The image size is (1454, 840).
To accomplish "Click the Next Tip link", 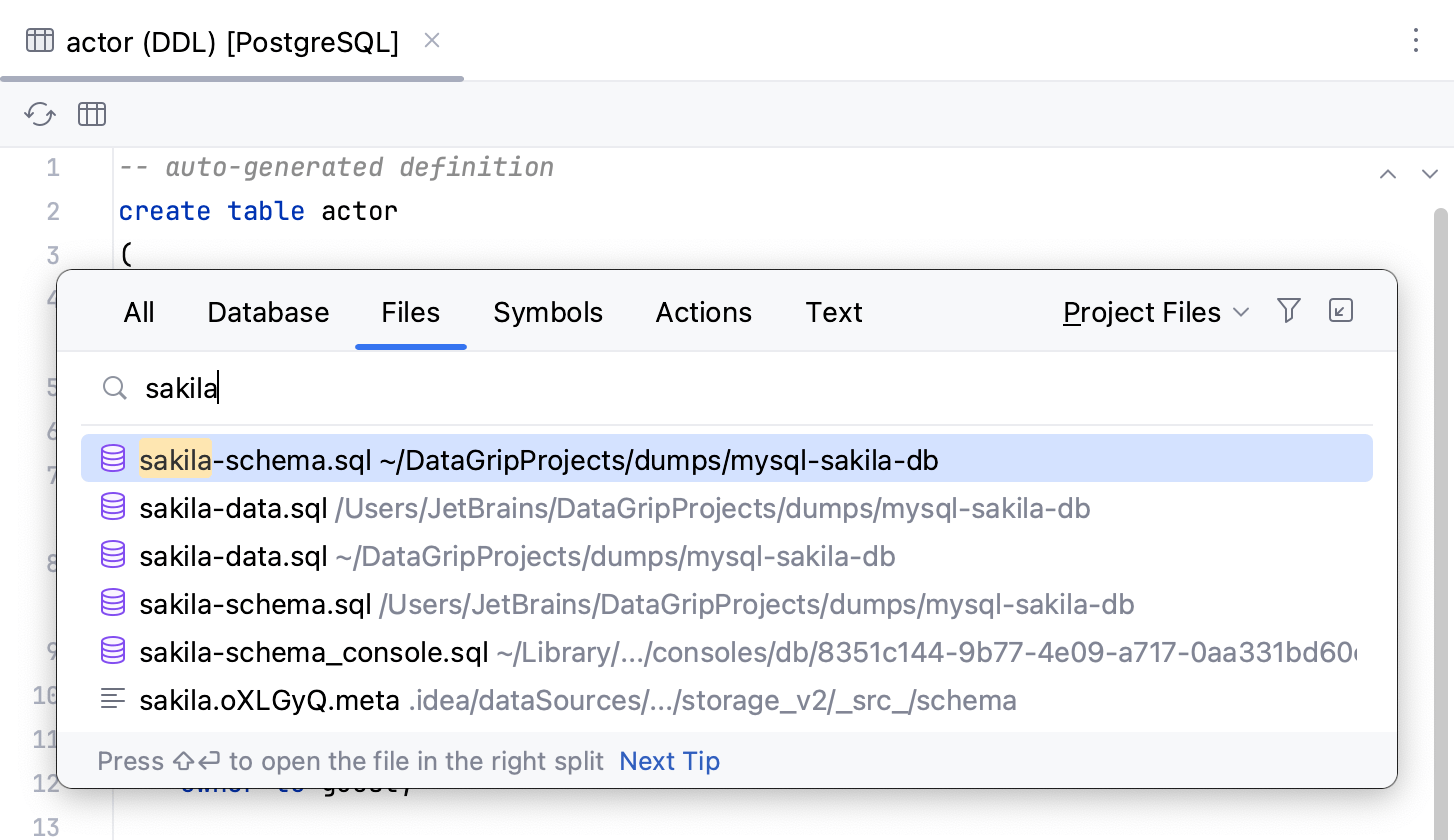I will click(x=669, y=761).
